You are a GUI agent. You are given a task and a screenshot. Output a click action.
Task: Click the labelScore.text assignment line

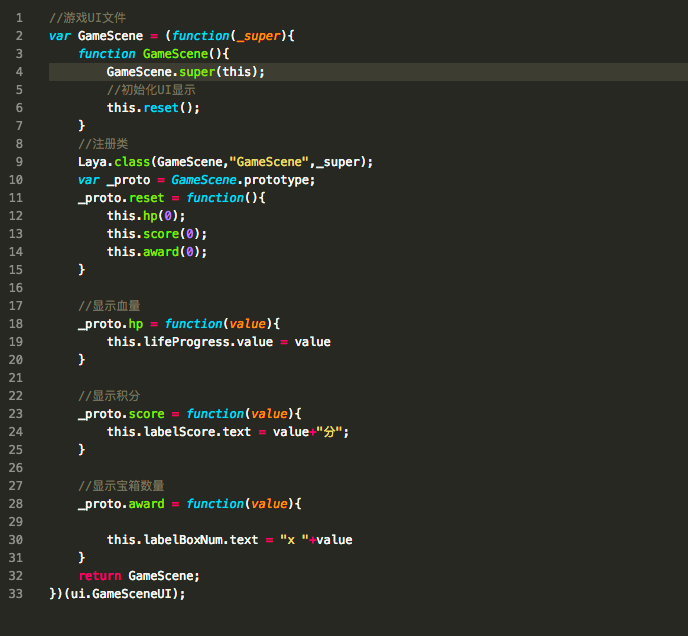pyautogui.click(x=229, y=432)
